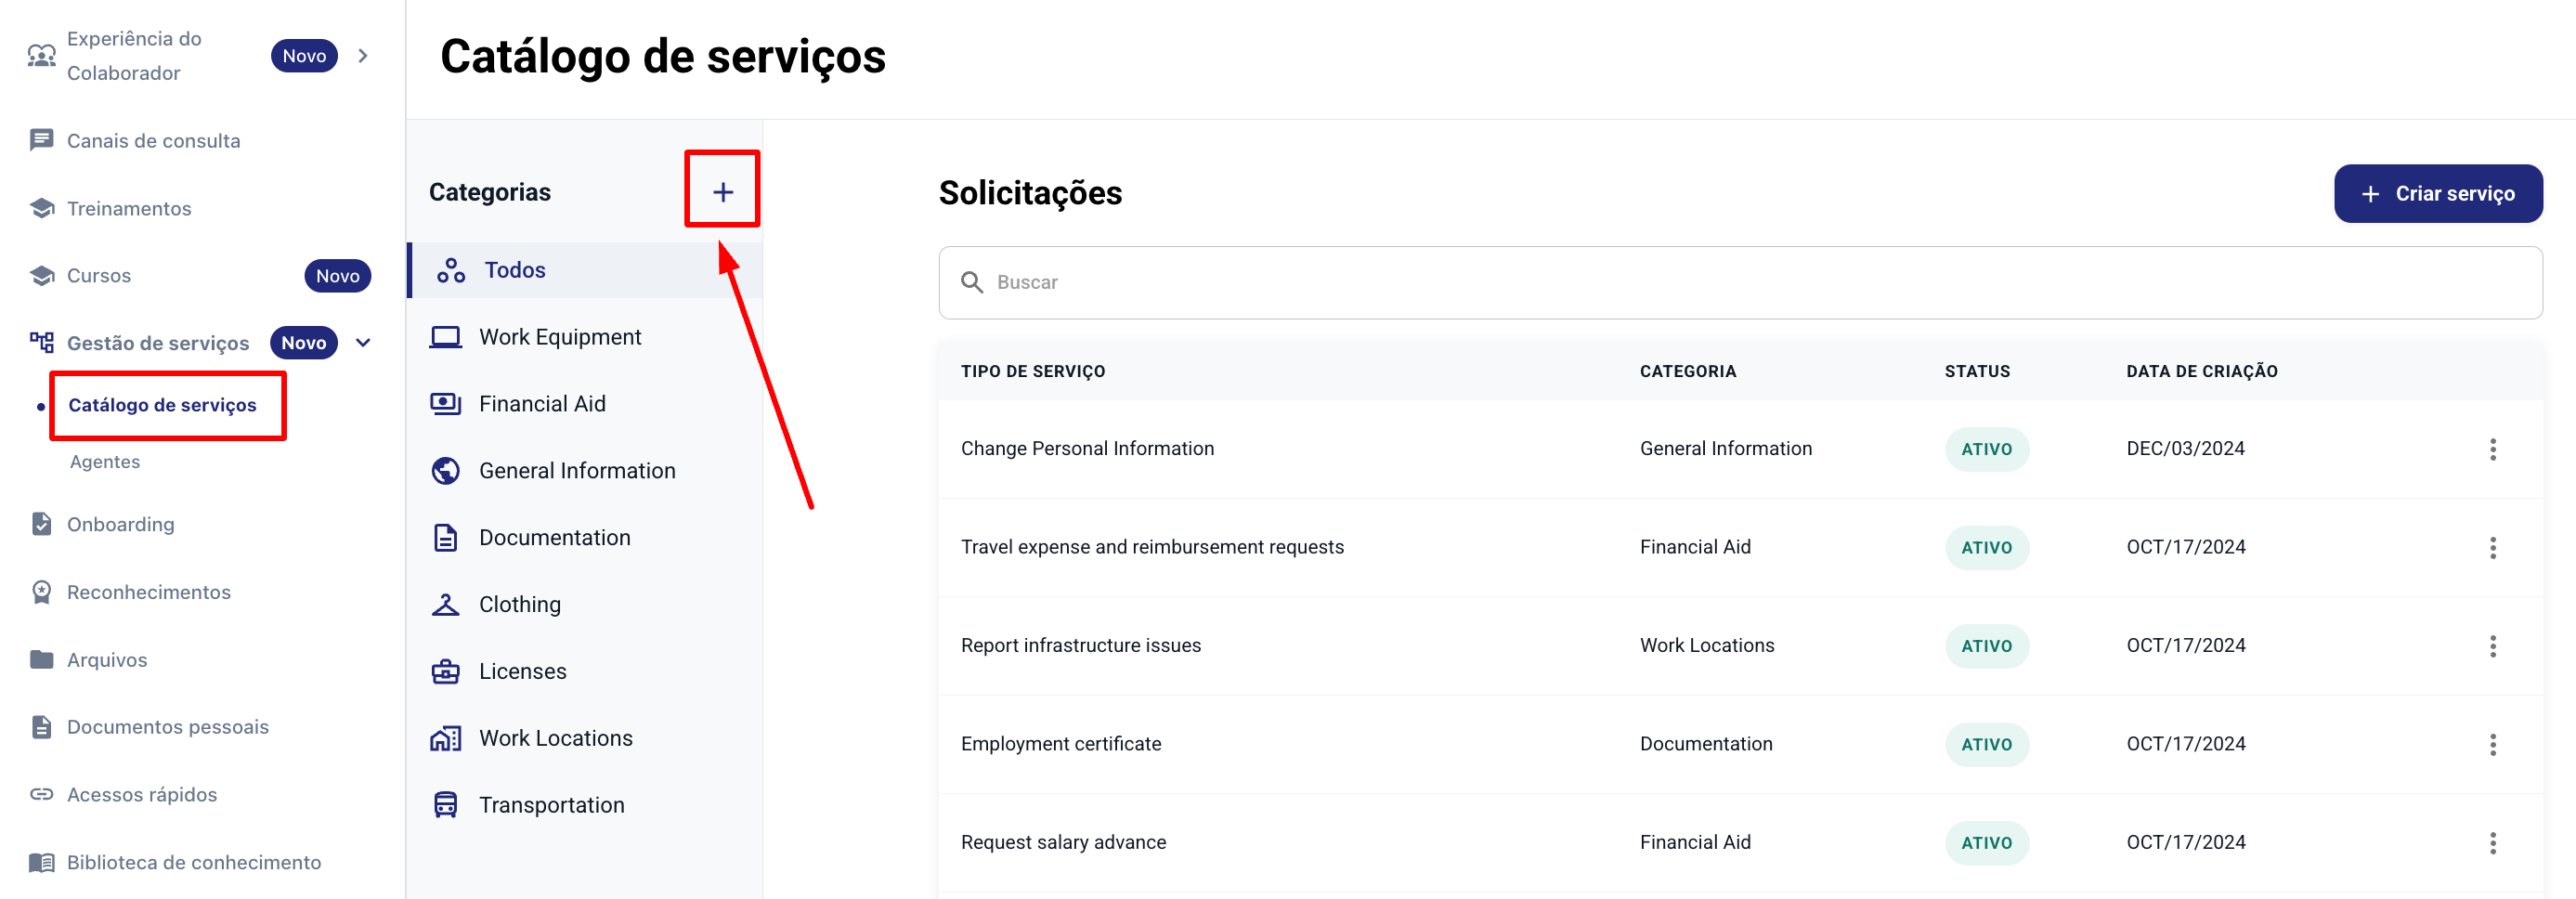
Task: Click the Clothing hanger icon
Action: click(445, 604)
